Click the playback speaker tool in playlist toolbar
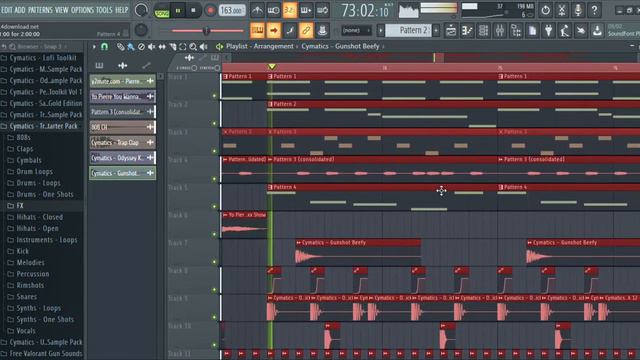The image size is (640, 360). pos(203,47)
